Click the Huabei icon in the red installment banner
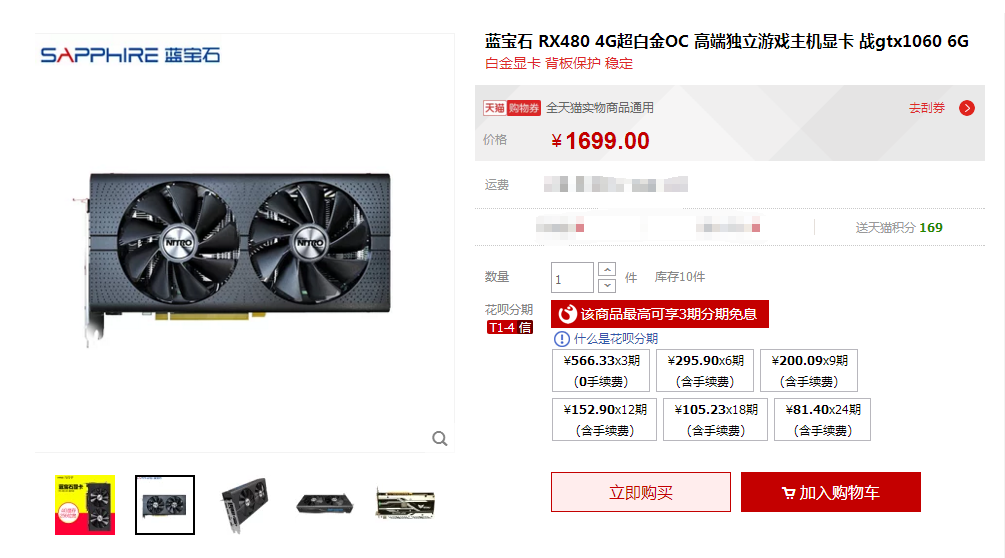 click(x=567, y=314)
